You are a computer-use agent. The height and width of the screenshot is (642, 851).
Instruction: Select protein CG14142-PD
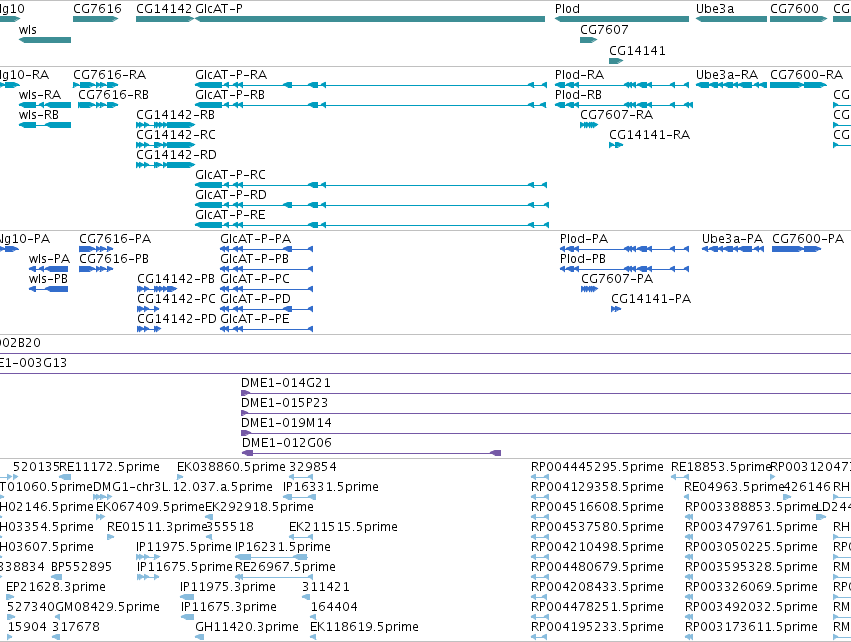[149, 329]
